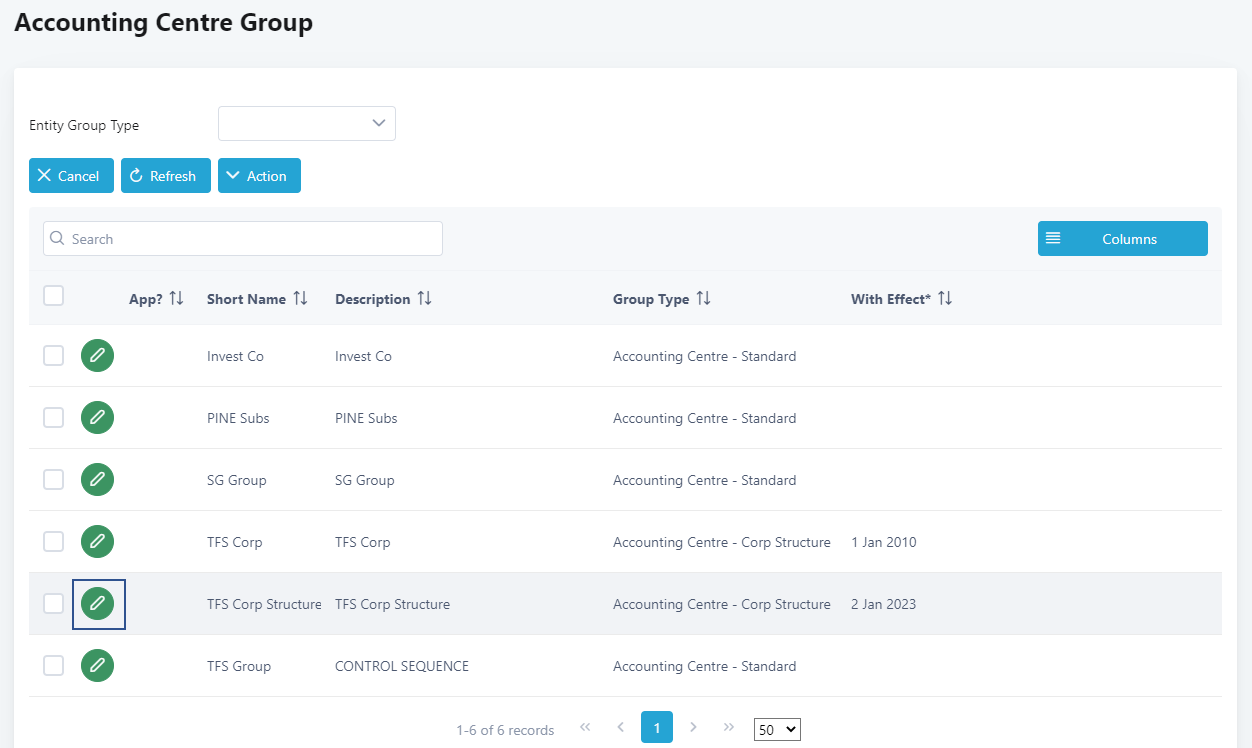Sort the Description column
1252x748 pixels.
point(424,299)
